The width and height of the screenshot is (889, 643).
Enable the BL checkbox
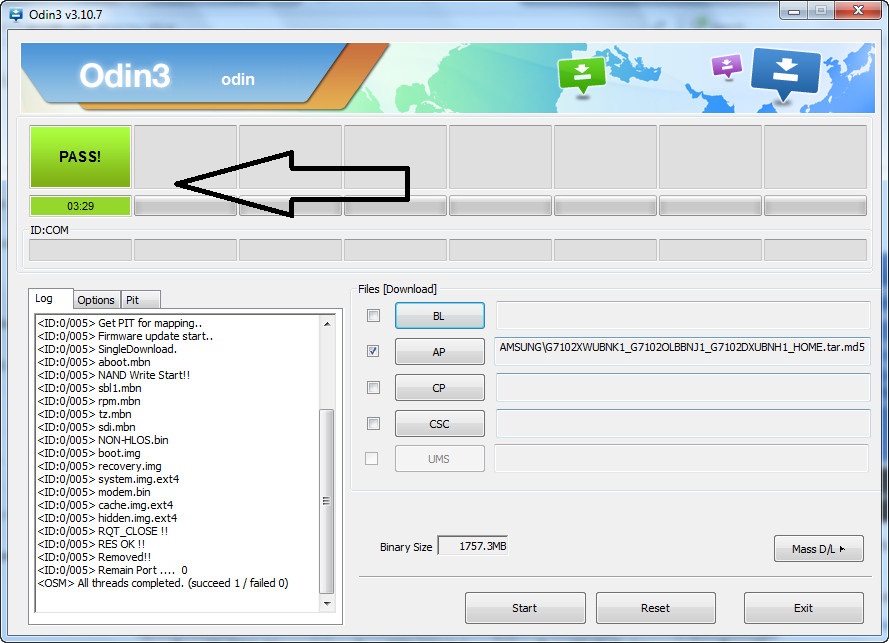point(373,315)
